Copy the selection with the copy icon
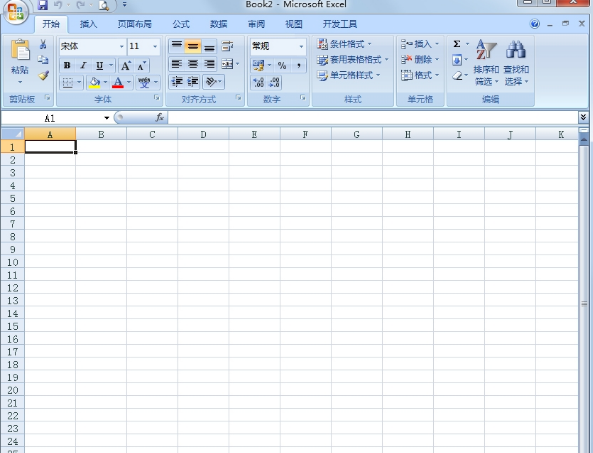Image resolution: width=593 pixels, height=453 pixels. (x=43, y=60)
